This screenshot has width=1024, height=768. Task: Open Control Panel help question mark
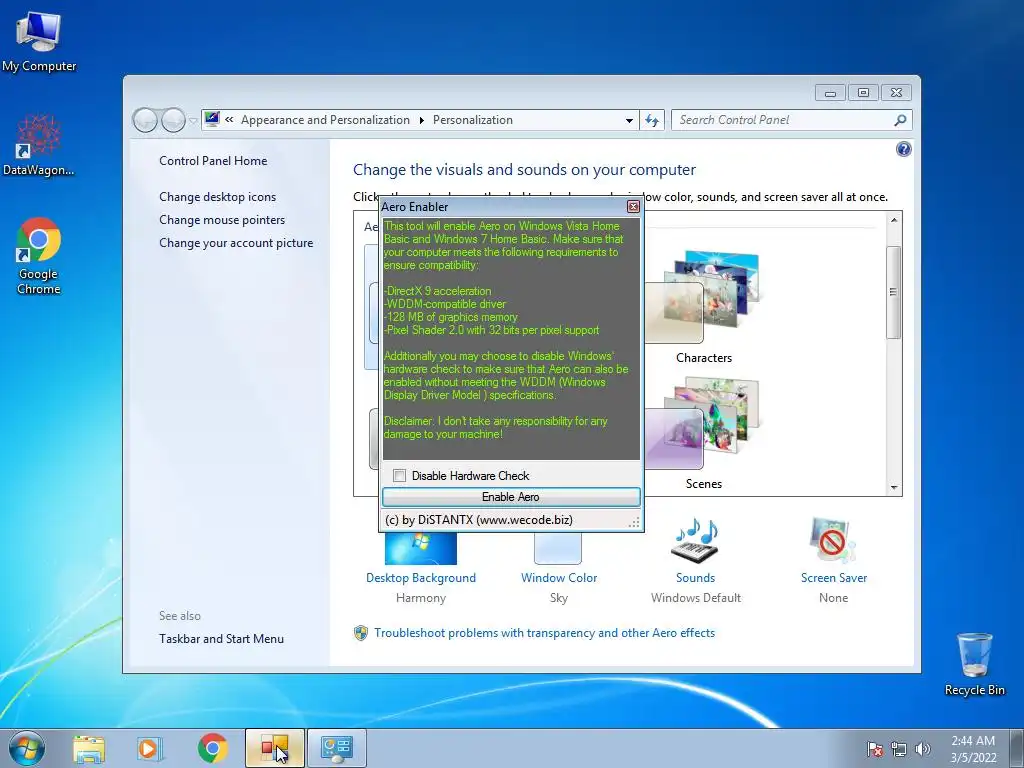[x=903, y=150]
